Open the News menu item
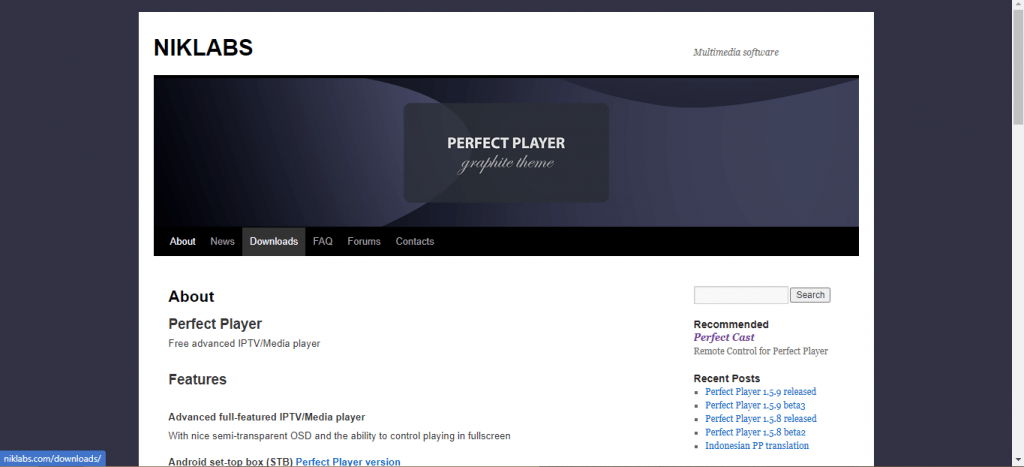The image size is (1024, 467). [x=222, y=242]
